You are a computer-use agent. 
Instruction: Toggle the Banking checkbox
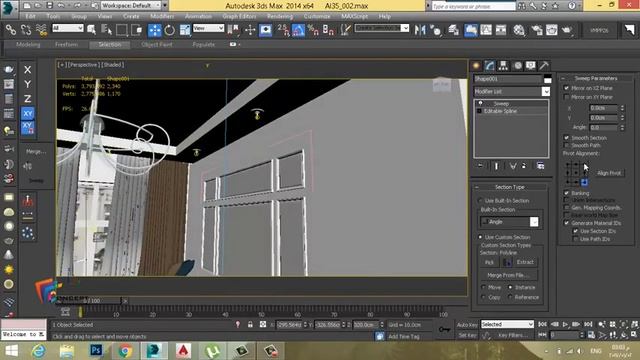click(x=567, y=193)
